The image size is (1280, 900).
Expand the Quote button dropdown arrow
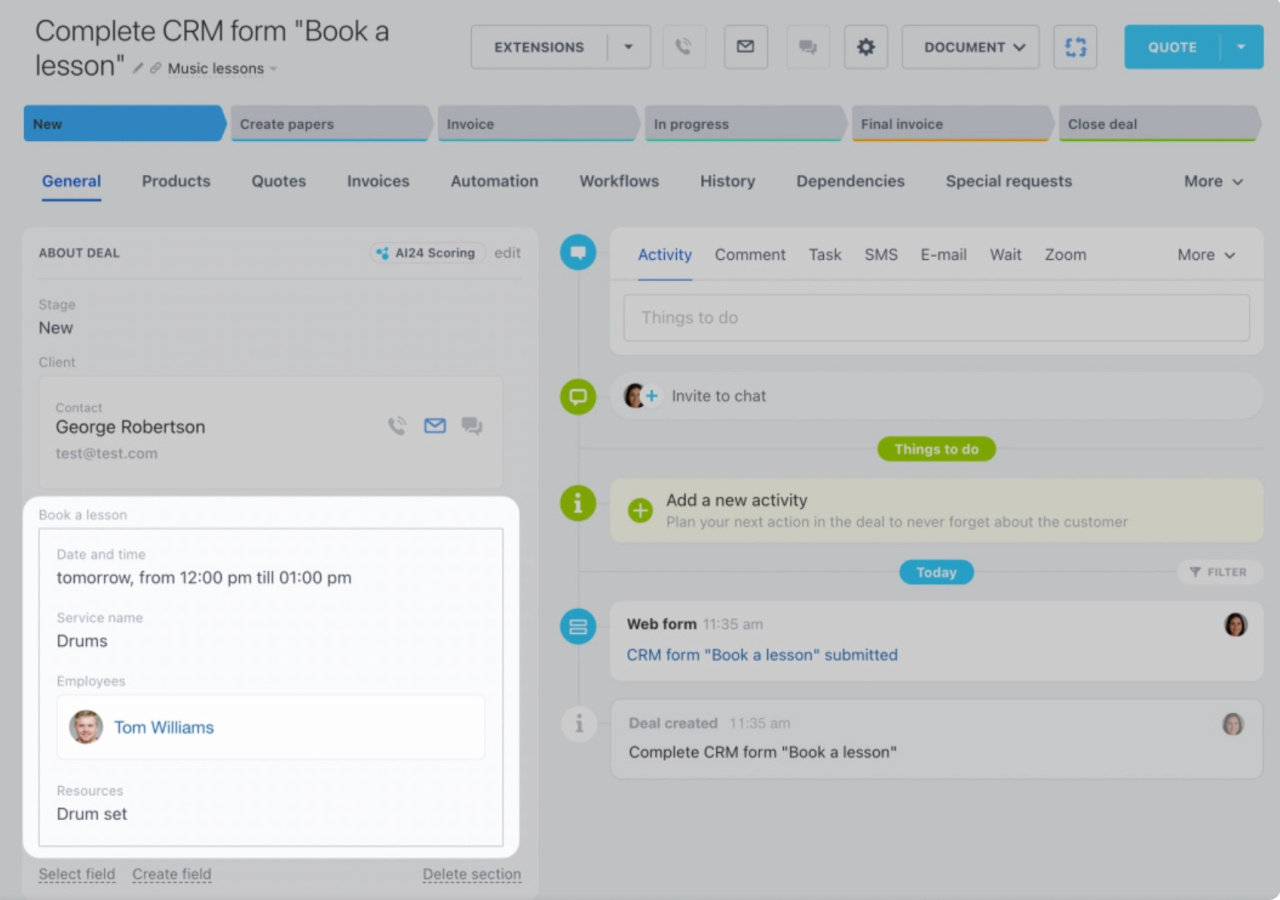(1241, 47)
